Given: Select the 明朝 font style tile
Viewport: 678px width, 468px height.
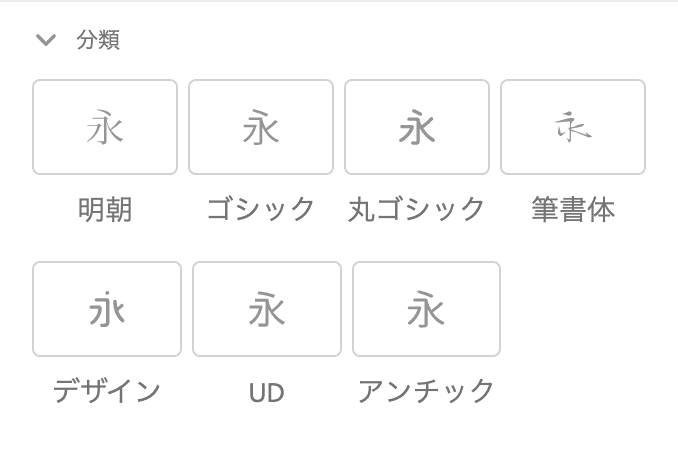Looking at the screenshot, I should (x=105, y=127).
